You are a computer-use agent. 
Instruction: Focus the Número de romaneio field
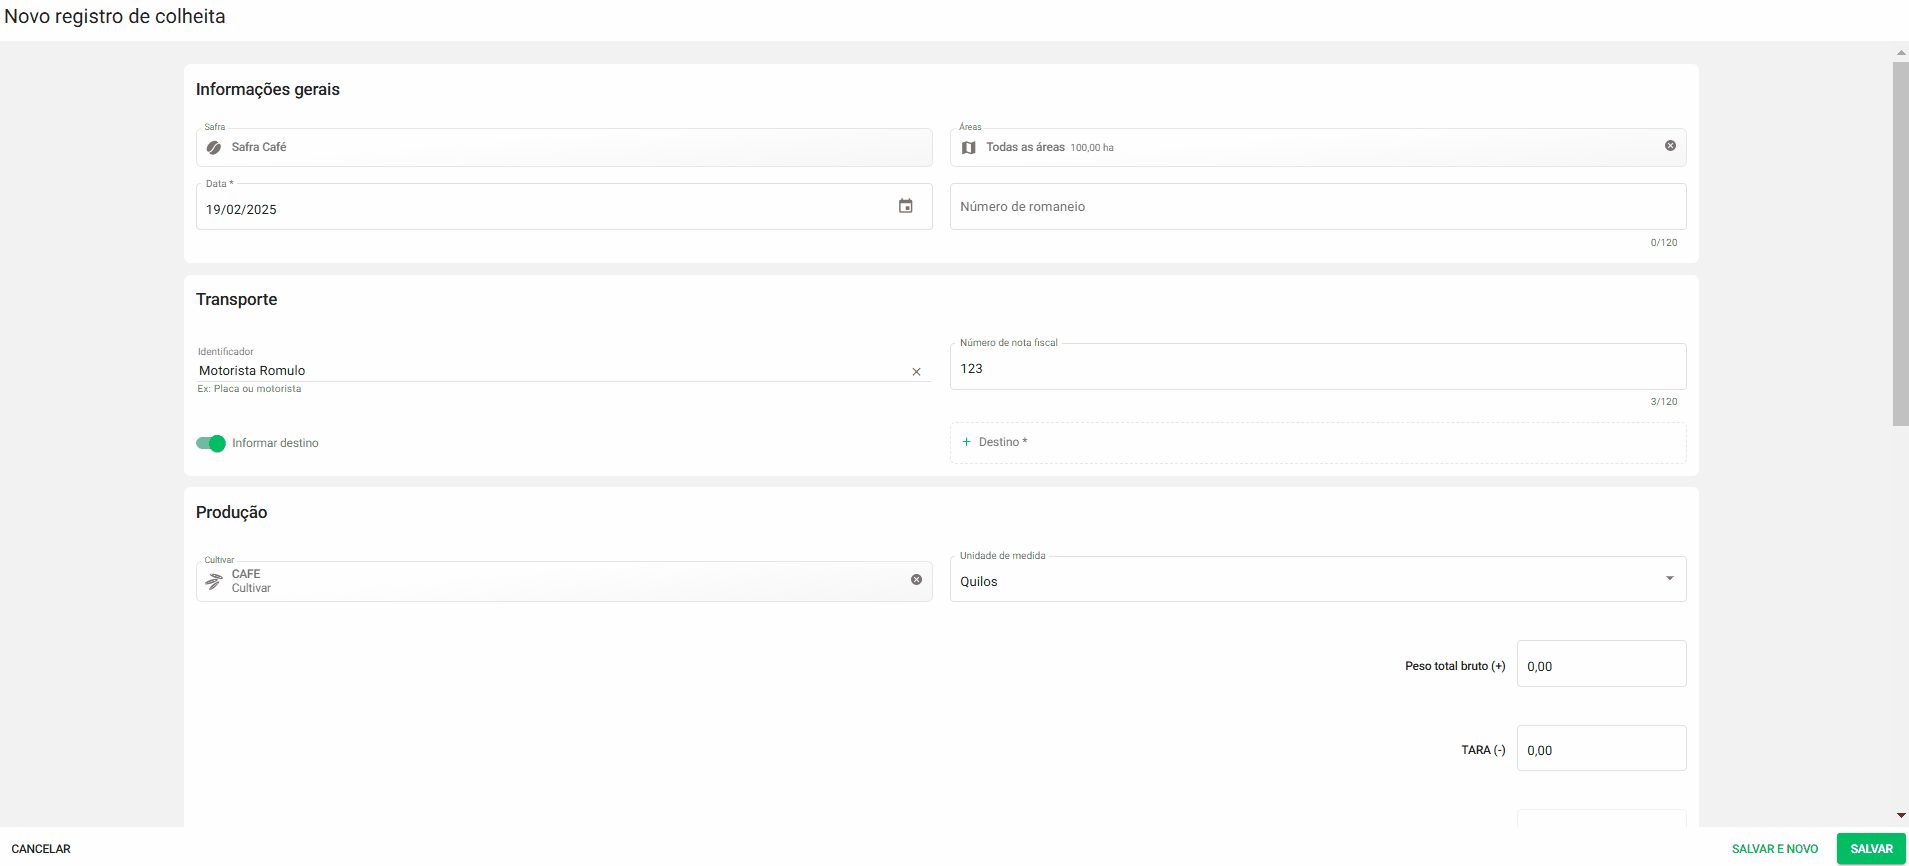1316,207
